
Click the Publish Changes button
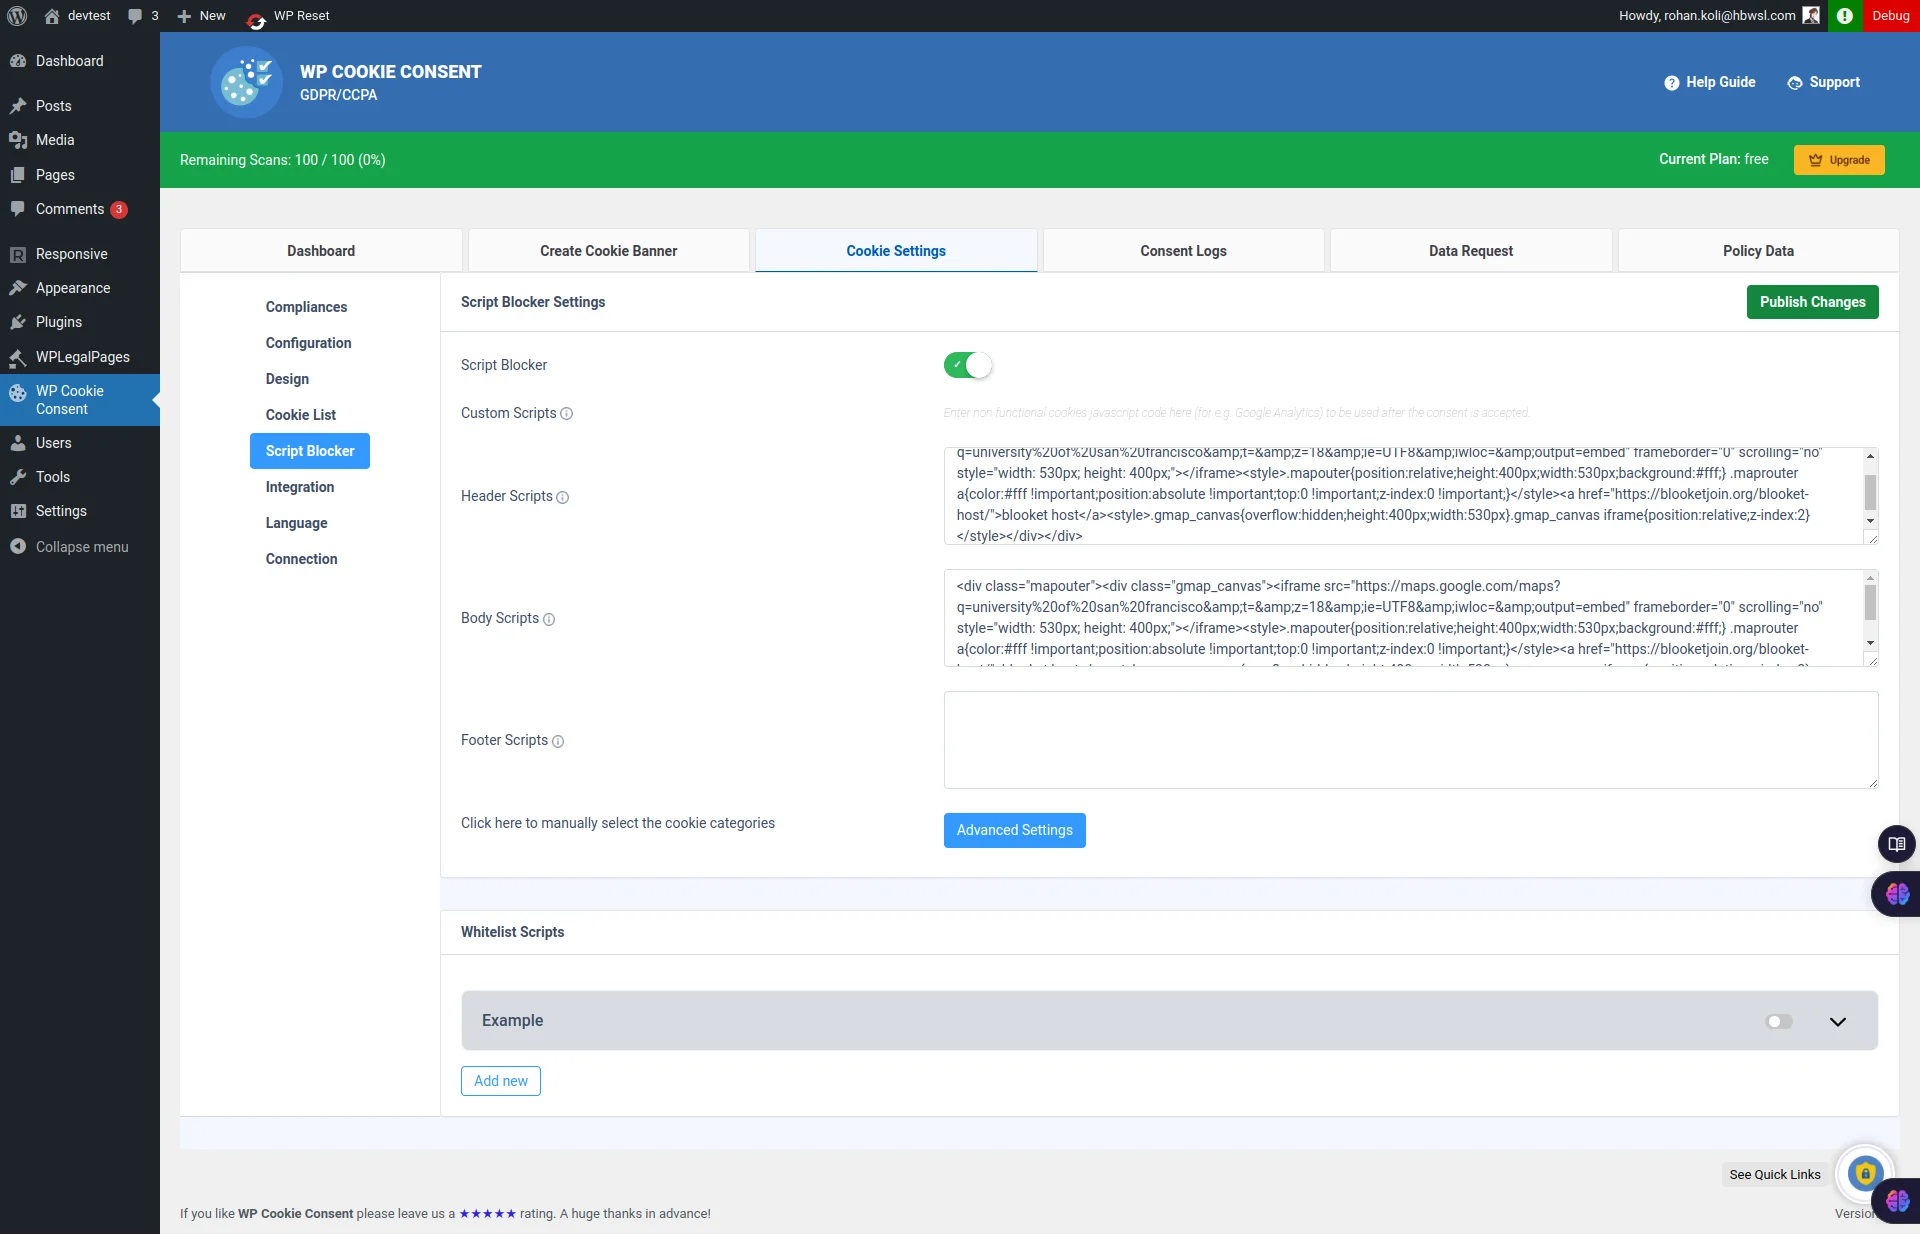tap(1812, 302)
